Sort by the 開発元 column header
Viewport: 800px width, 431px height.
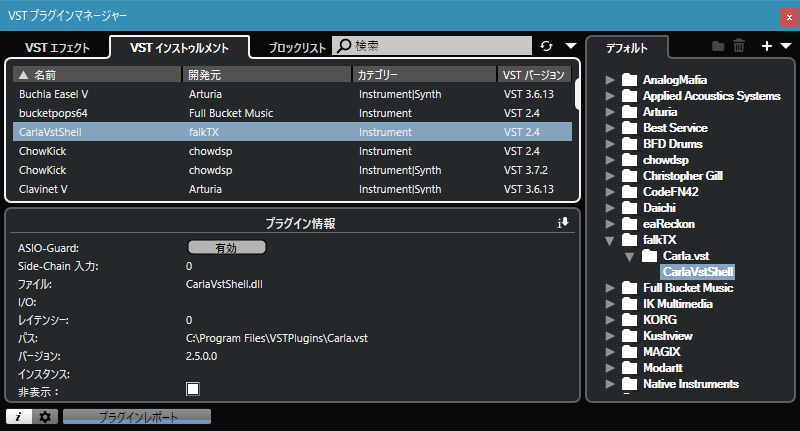click(x=267, y=75)
